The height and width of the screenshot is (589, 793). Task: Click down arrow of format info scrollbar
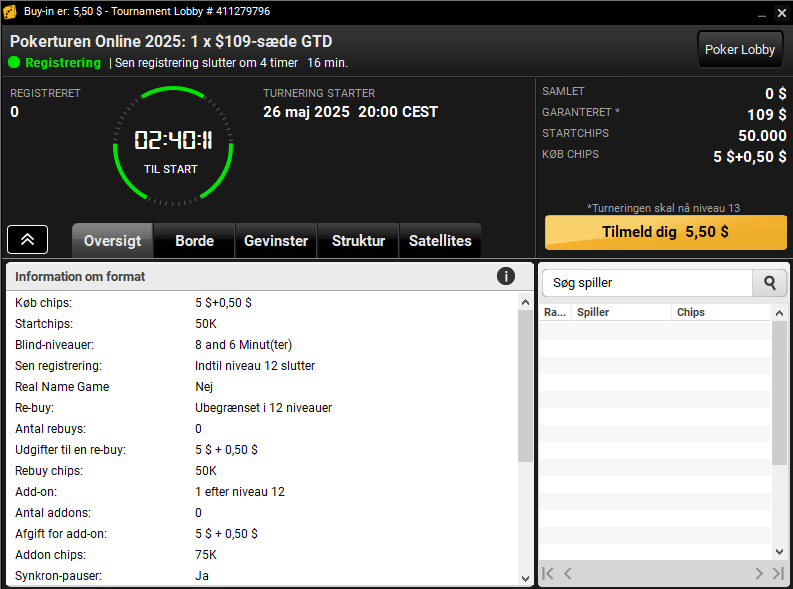tap(525, 578)
